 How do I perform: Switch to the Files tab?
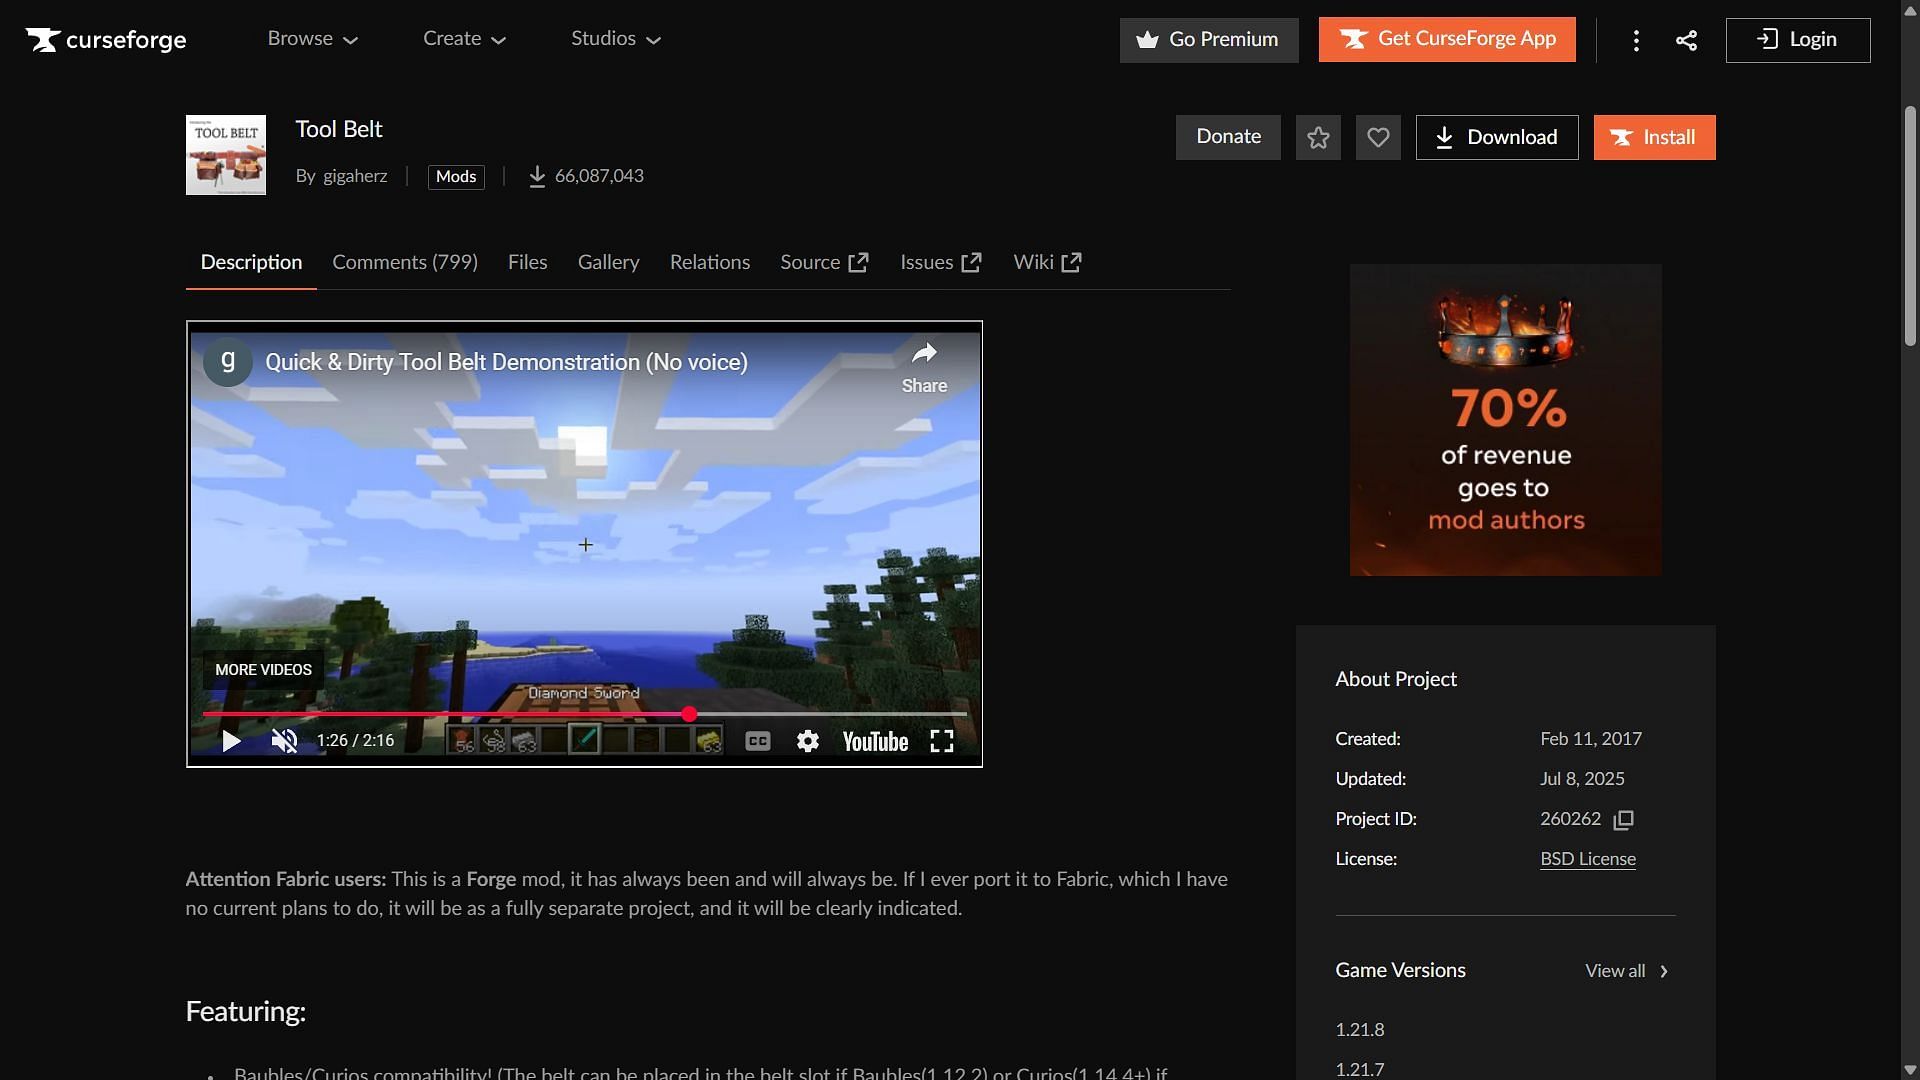point(527,262)
